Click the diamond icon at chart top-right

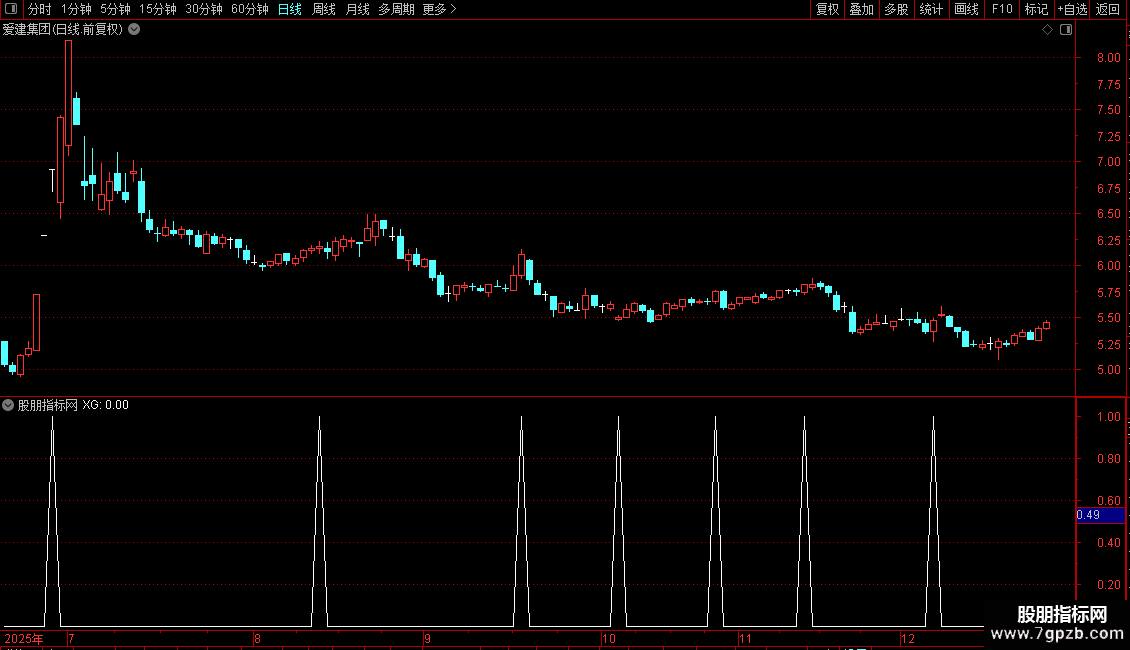pos(1048,30)
